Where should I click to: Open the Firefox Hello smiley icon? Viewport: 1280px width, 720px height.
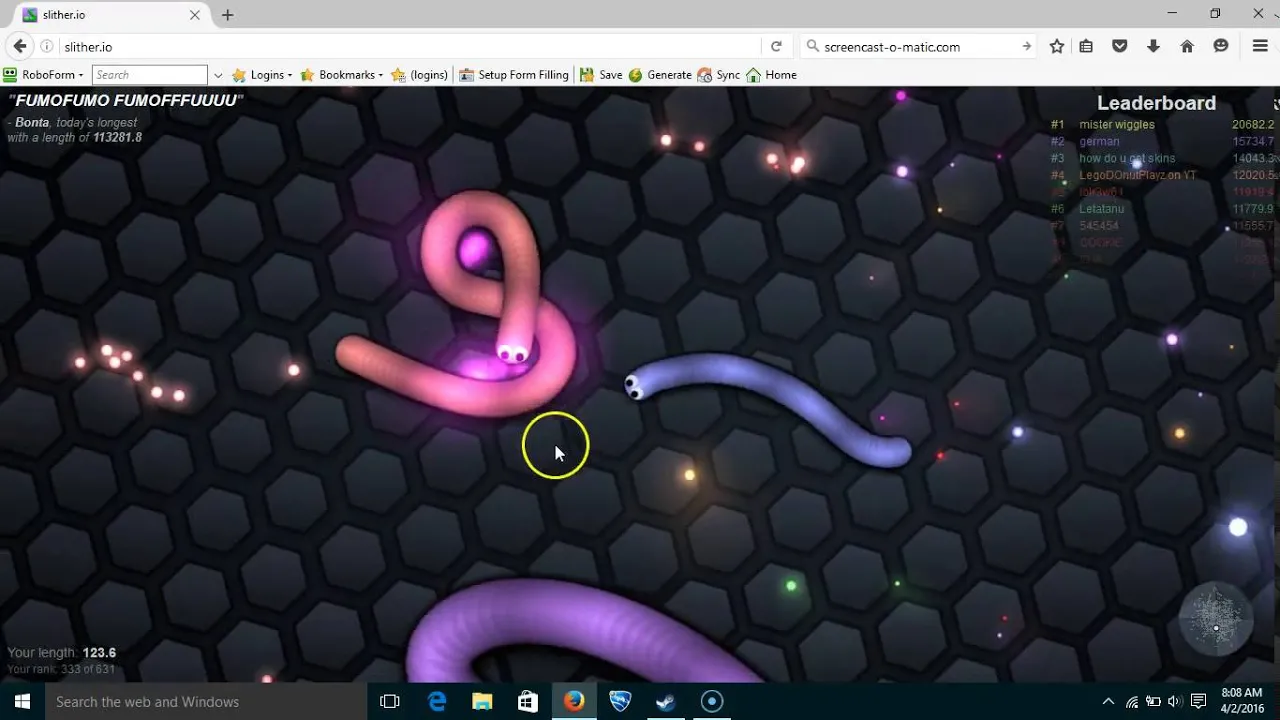click(x=1221, y=46)
